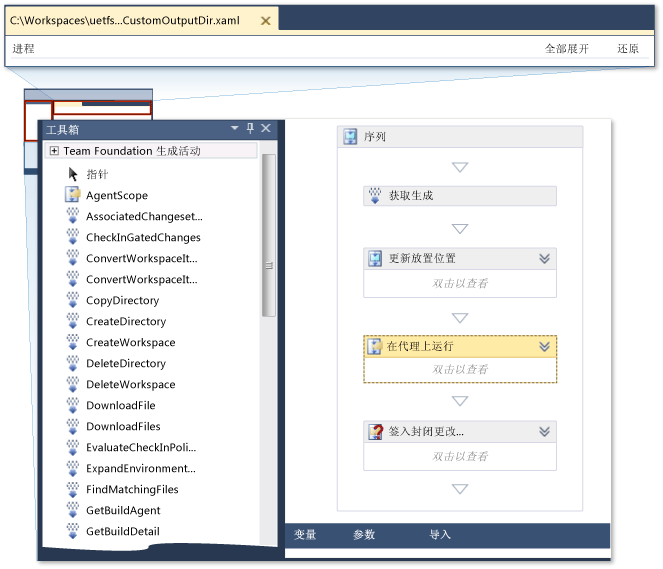
Task: Click the DownloadFiles activity icon
Action: [73, 426]
